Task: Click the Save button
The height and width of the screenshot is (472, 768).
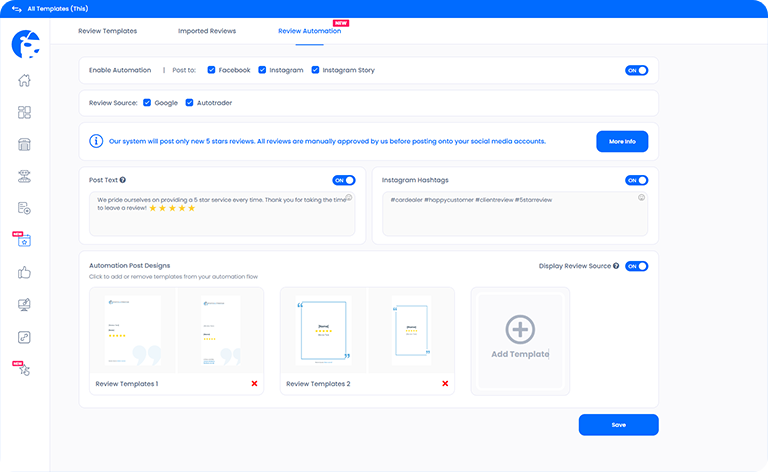Action: [x=618, y=424]
